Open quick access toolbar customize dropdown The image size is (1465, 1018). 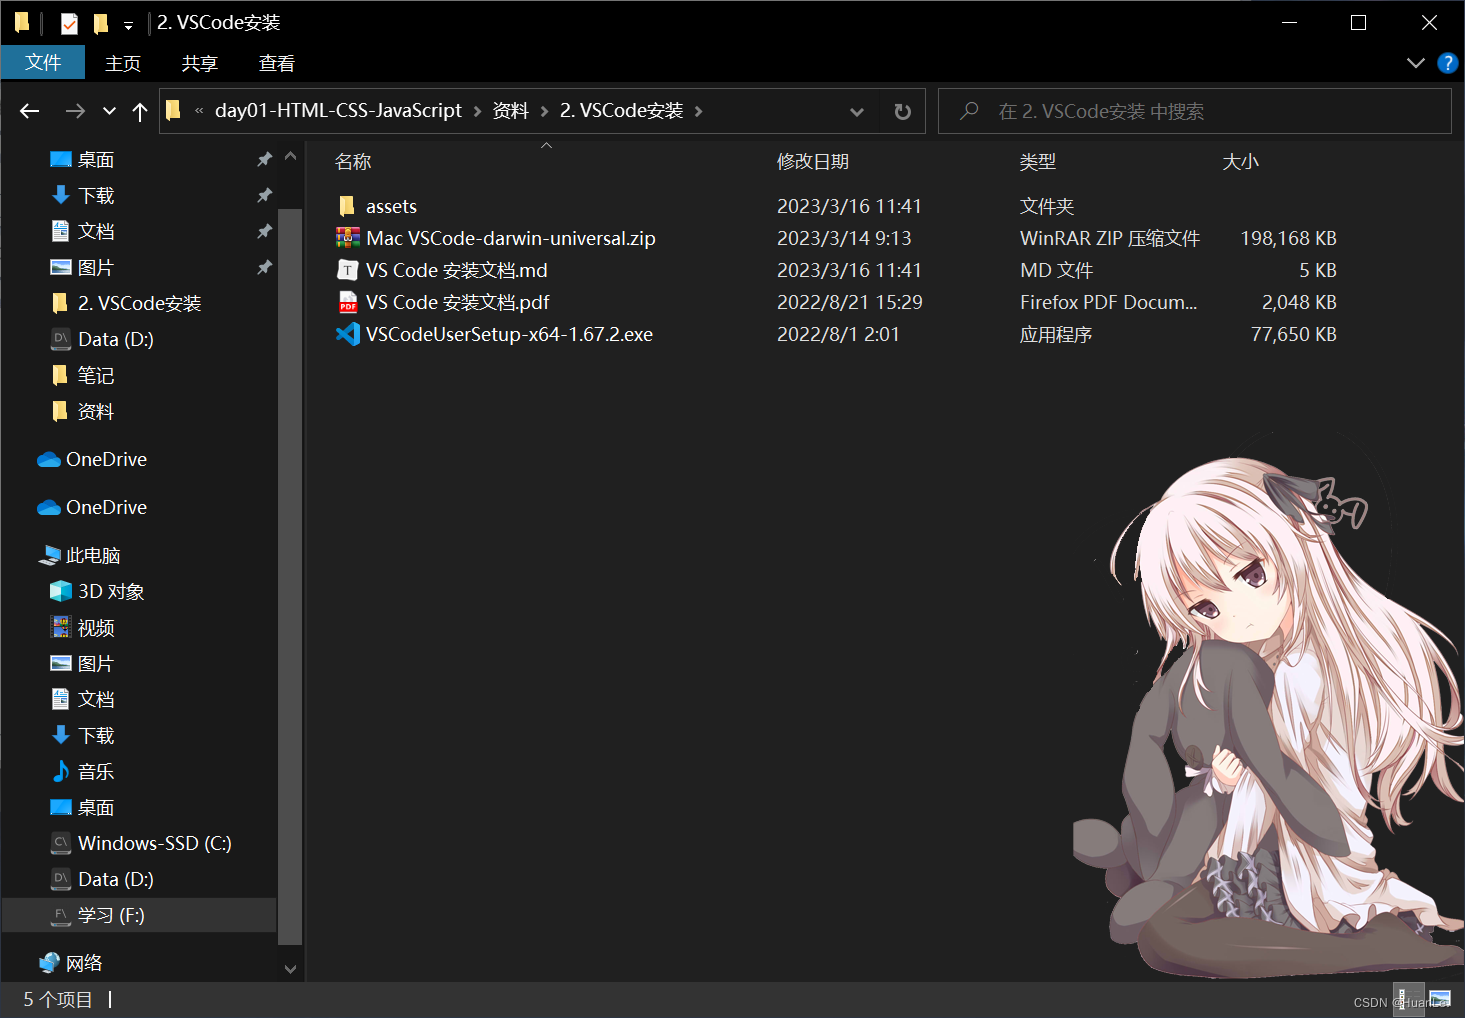tap(128, 24)
